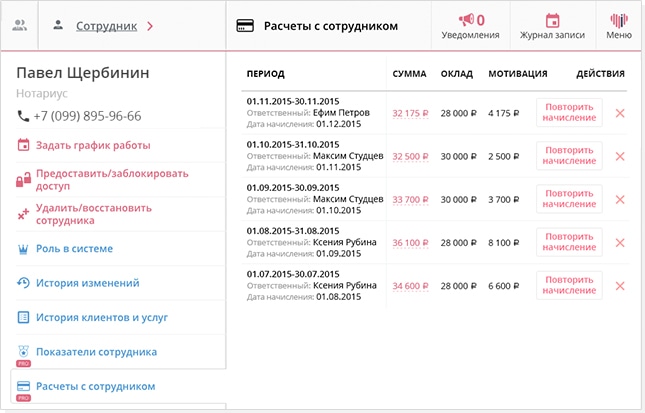Choose Удалить/восстановить сотрудника
This screenshot has width=645, height=413.
(93, 214)
